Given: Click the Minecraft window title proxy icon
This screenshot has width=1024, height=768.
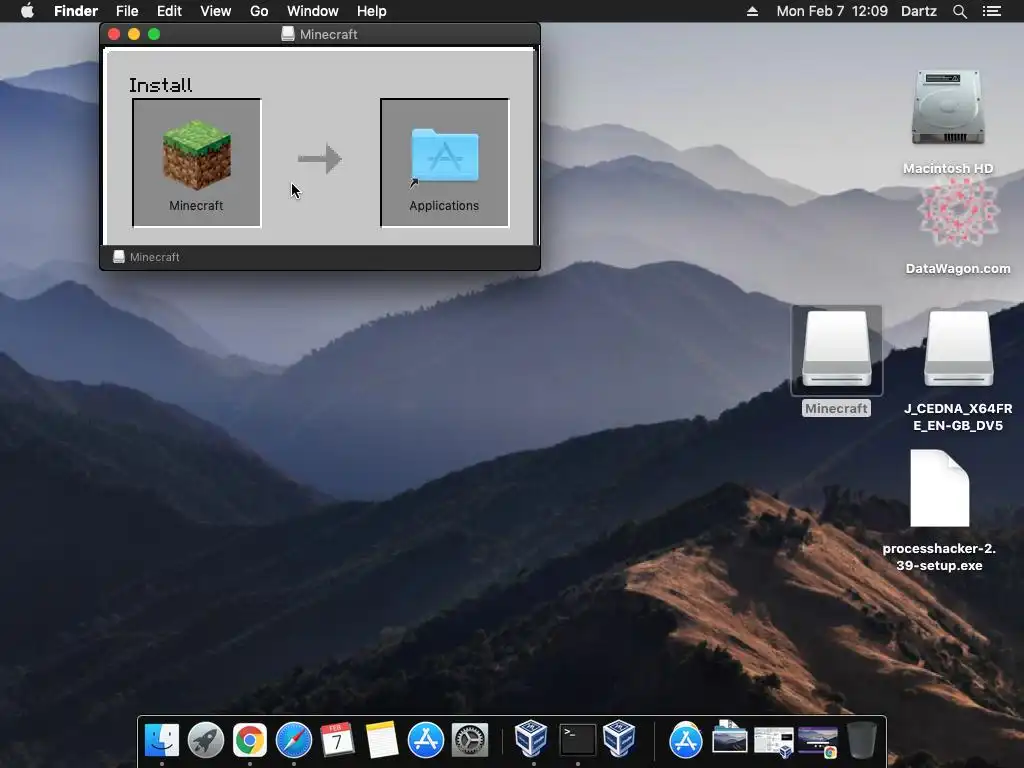Looking at the screenshot, I should (x=287, y=34).
